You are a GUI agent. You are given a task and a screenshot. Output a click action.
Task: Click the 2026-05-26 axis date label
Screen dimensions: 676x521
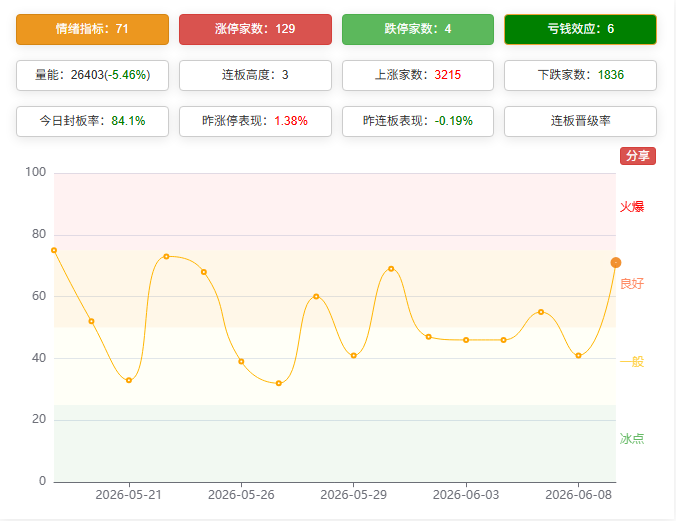coord(241,495)
